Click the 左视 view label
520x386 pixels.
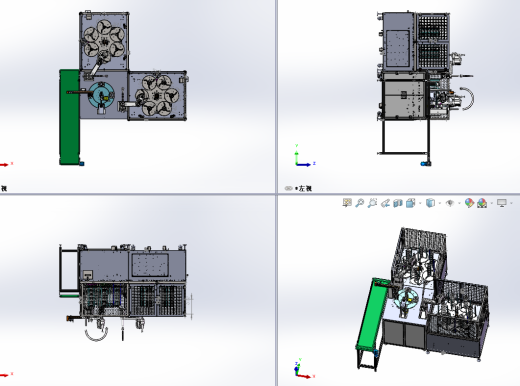point(304,189)
